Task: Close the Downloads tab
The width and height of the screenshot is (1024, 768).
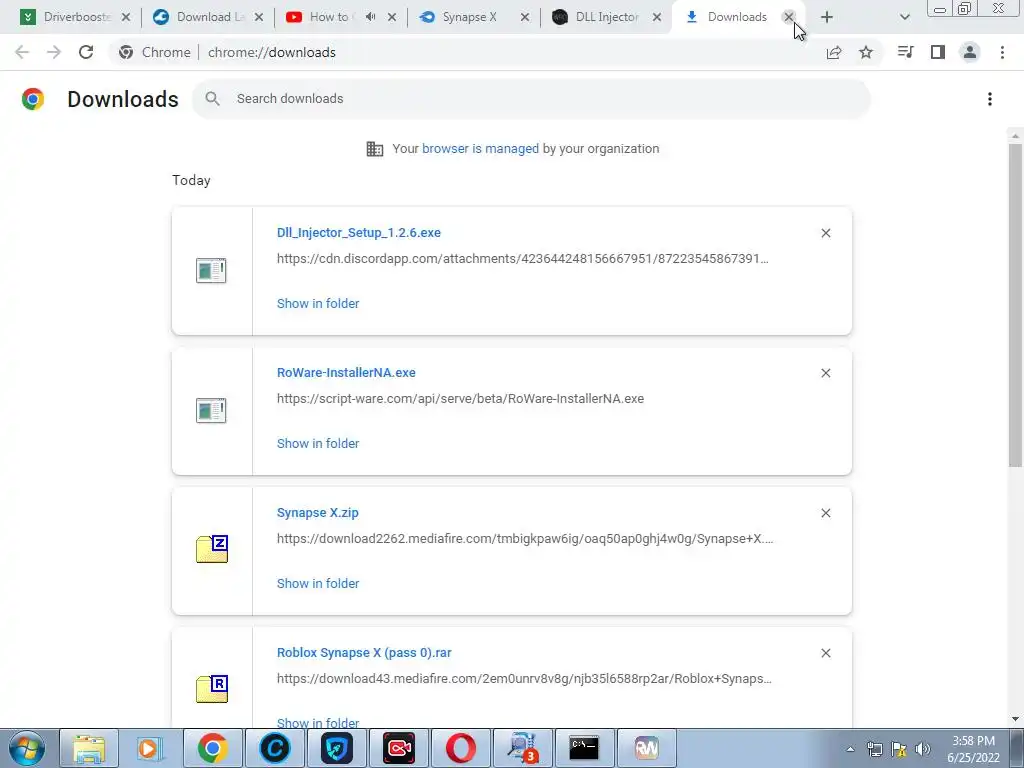Action: [x=789, y=17]
